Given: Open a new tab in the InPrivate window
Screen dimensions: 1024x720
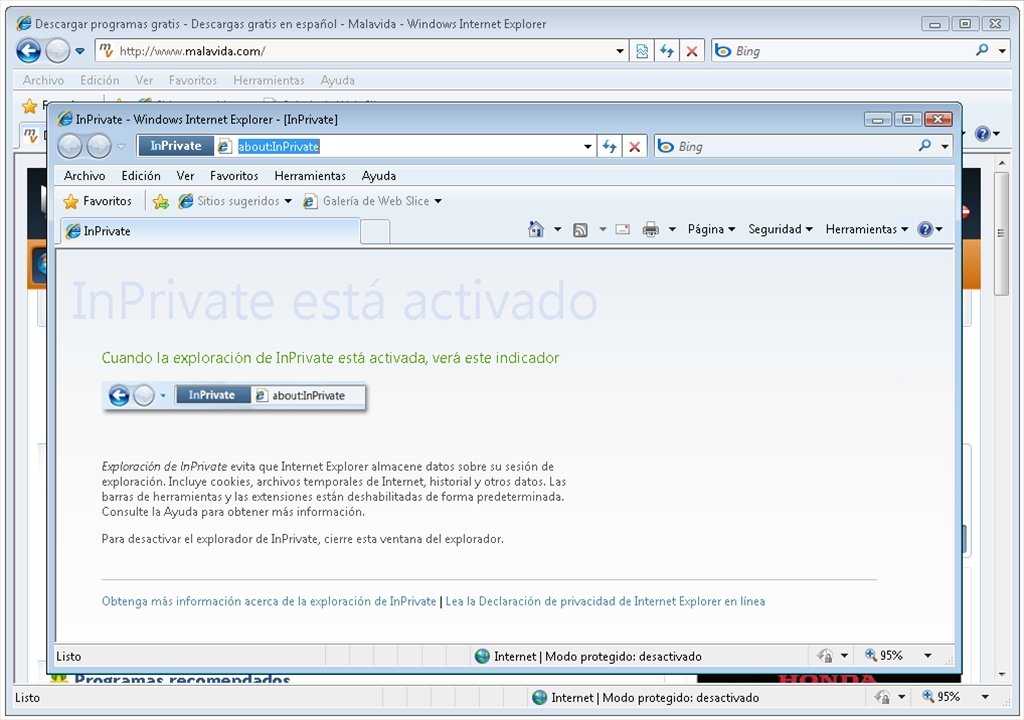Looking at the screenshot, I should tap(376, 232).
